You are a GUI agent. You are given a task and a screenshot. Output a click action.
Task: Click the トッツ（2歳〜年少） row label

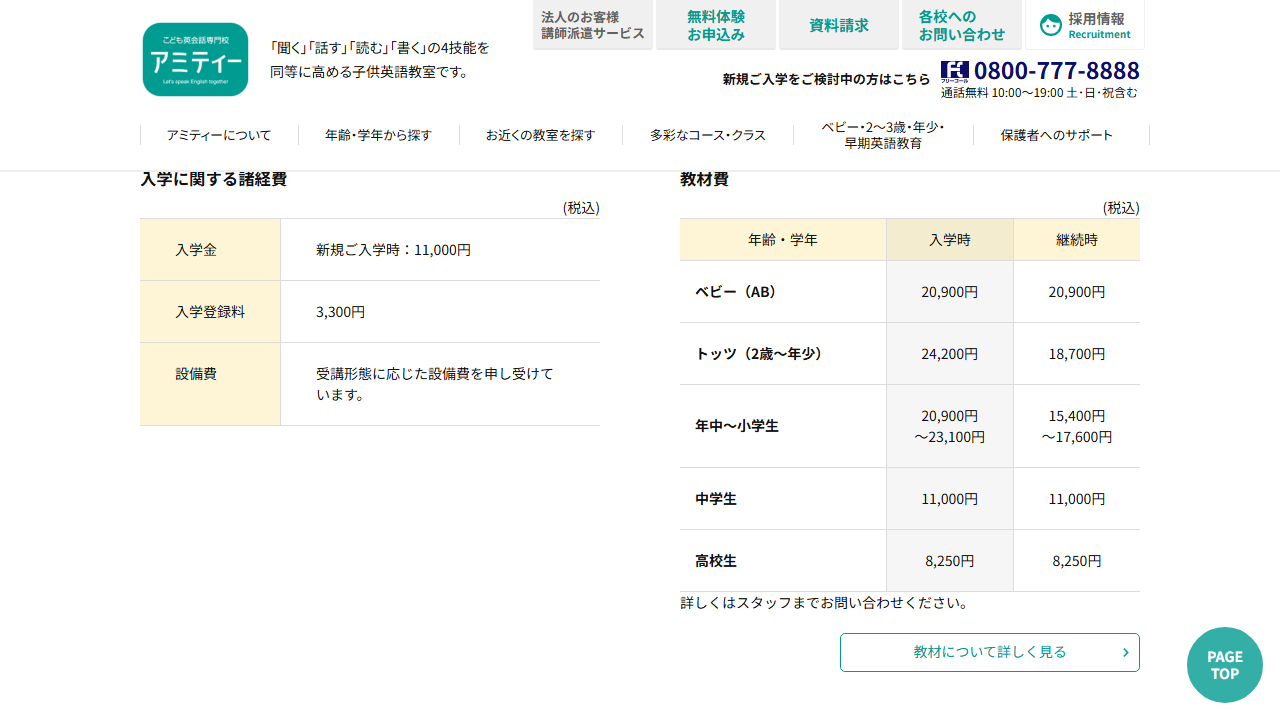click(x=759, y=354)
